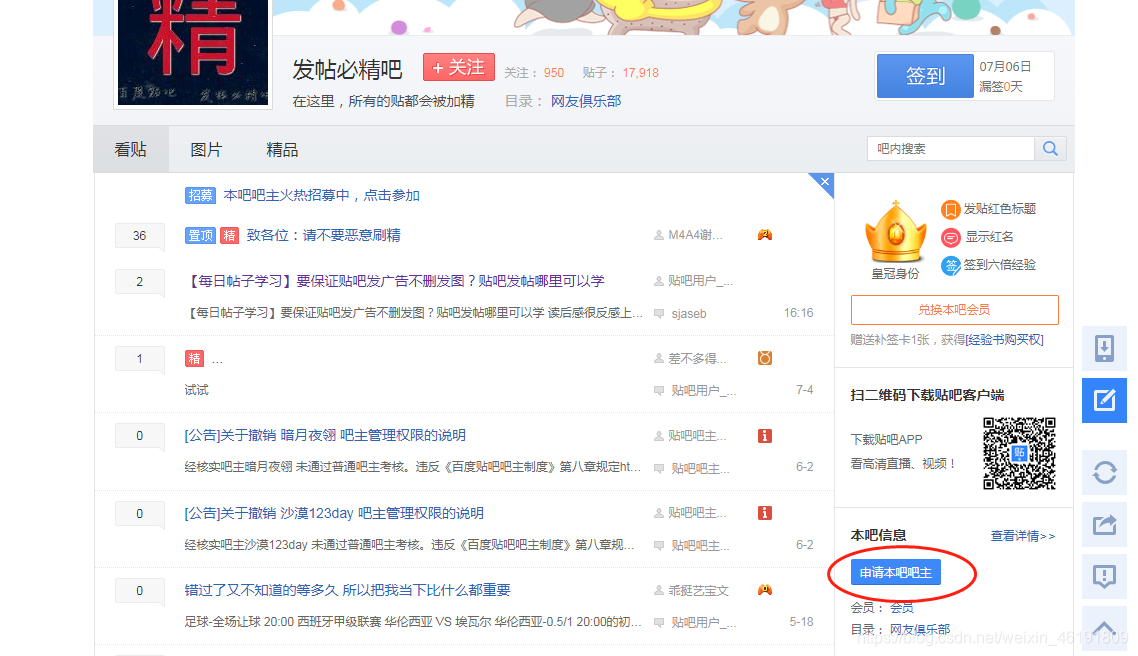Click last replier sjaseb
Image resolution: width=1138 pixels, height=656 pixels.
pos(689,313)
